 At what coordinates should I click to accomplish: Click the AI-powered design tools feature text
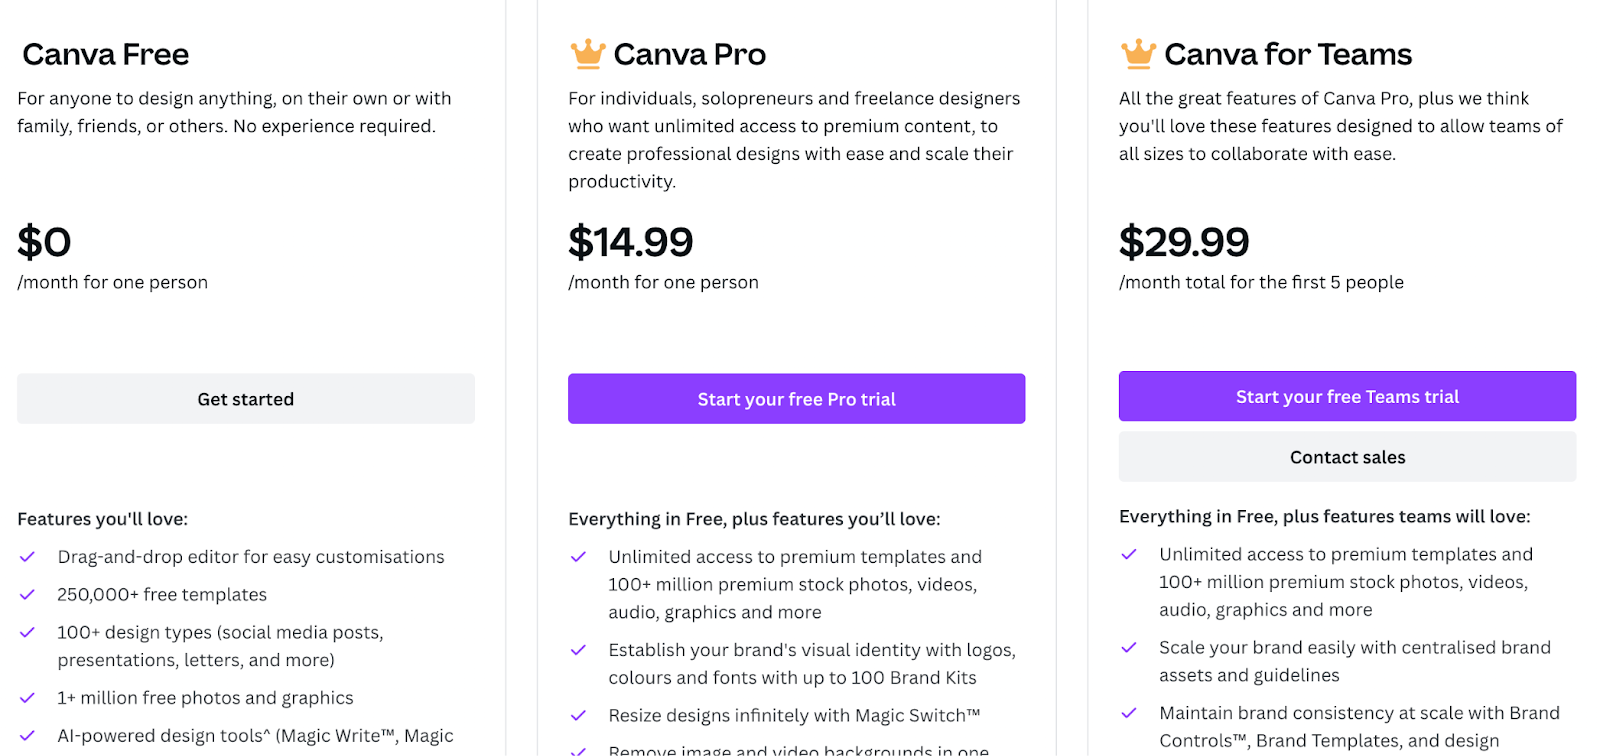coord(255,736)
